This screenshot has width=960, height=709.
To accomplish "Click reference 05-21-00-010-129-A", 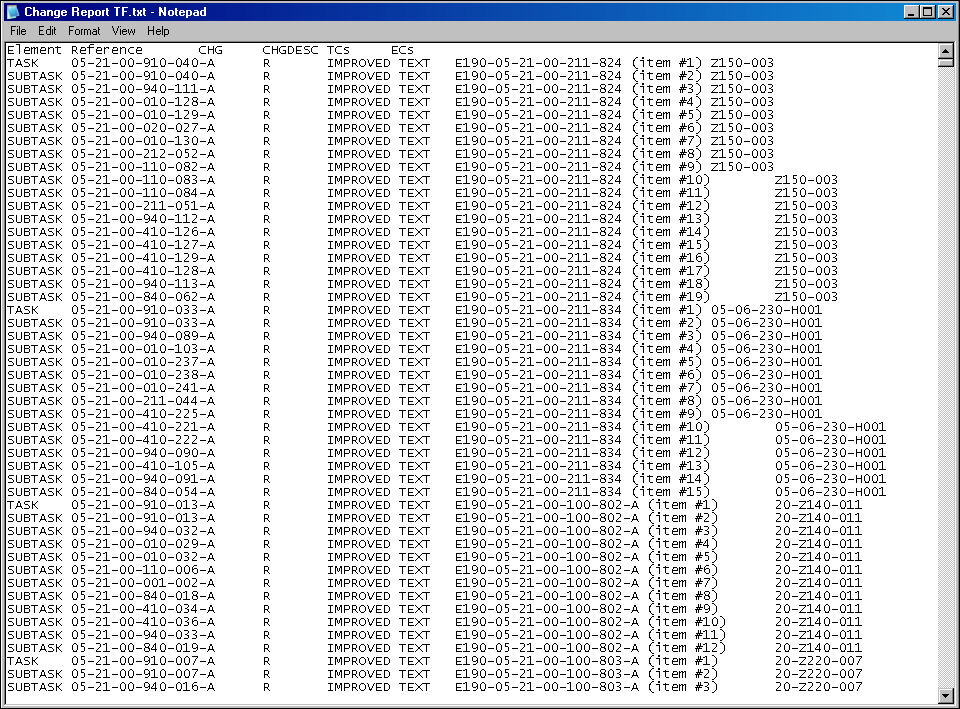I will (143, 115).
